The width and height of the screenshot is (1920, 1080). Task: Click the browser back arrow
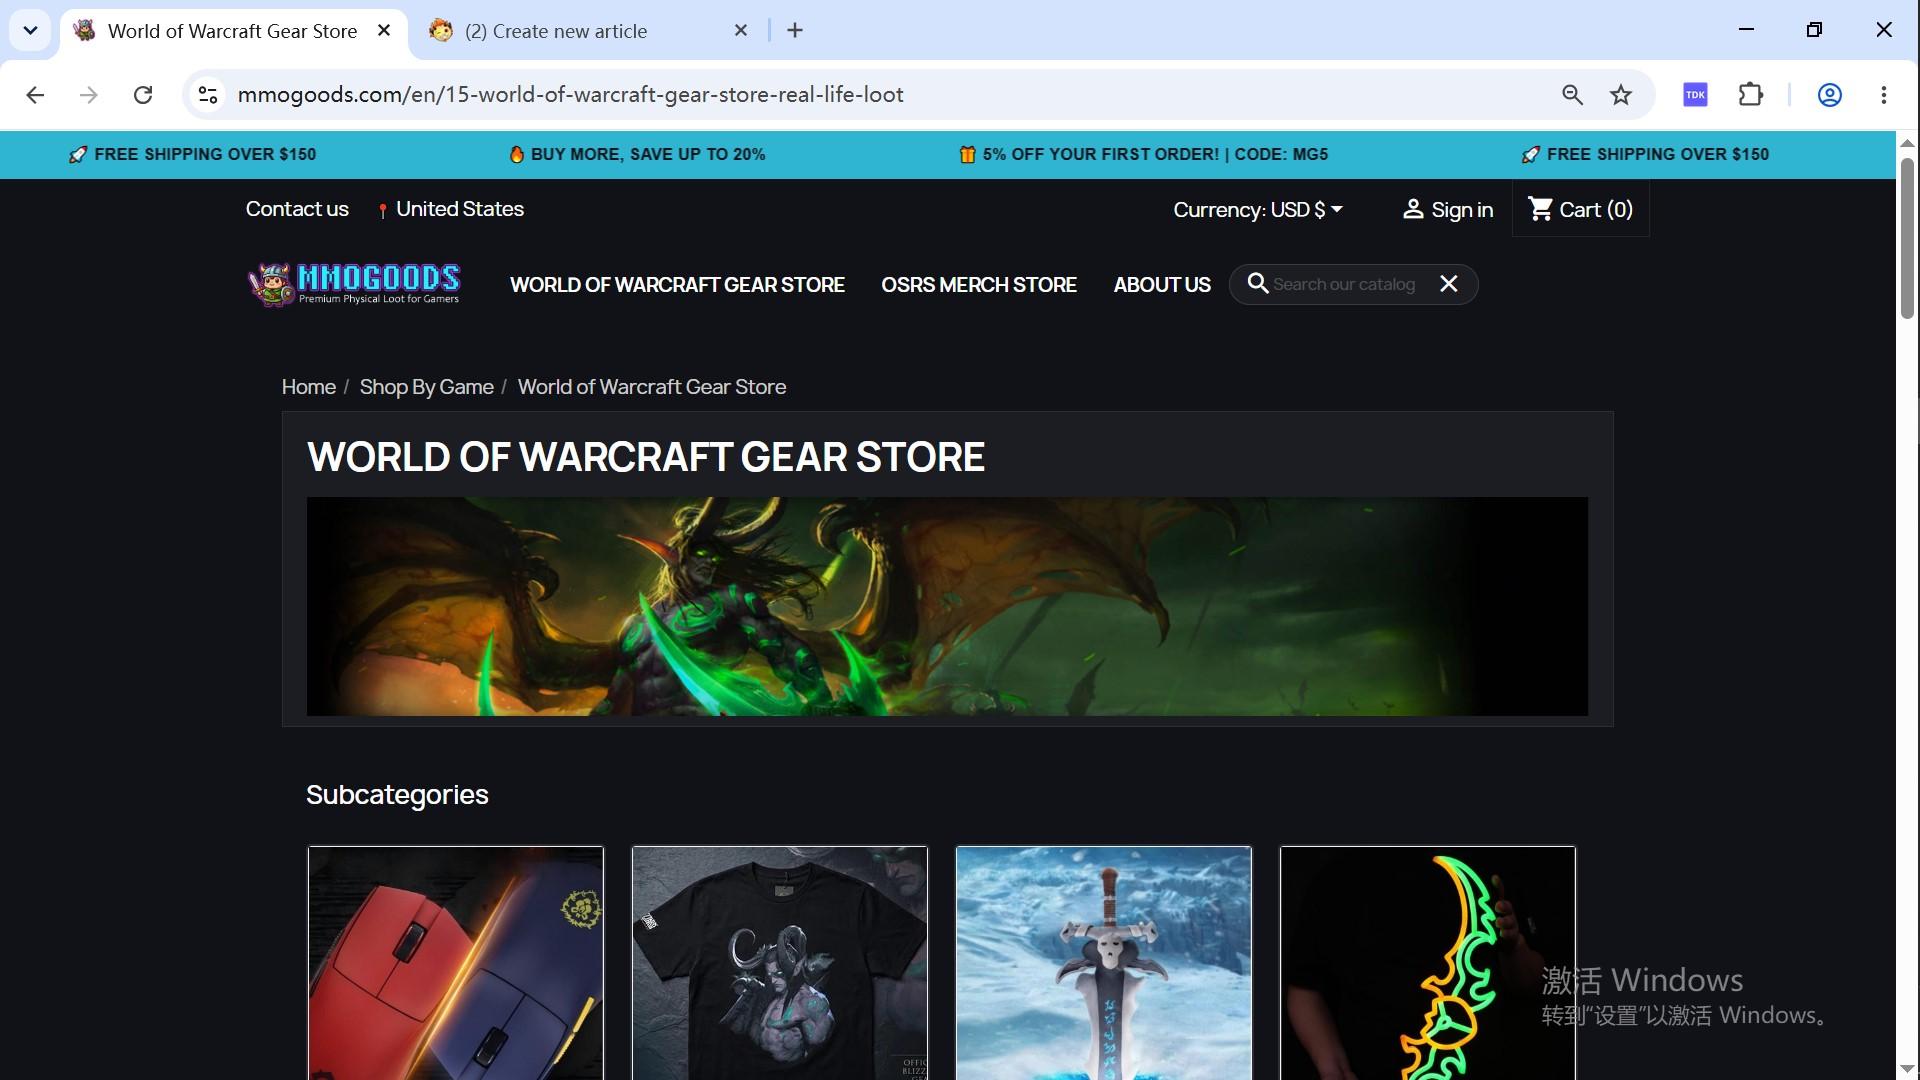35,95
